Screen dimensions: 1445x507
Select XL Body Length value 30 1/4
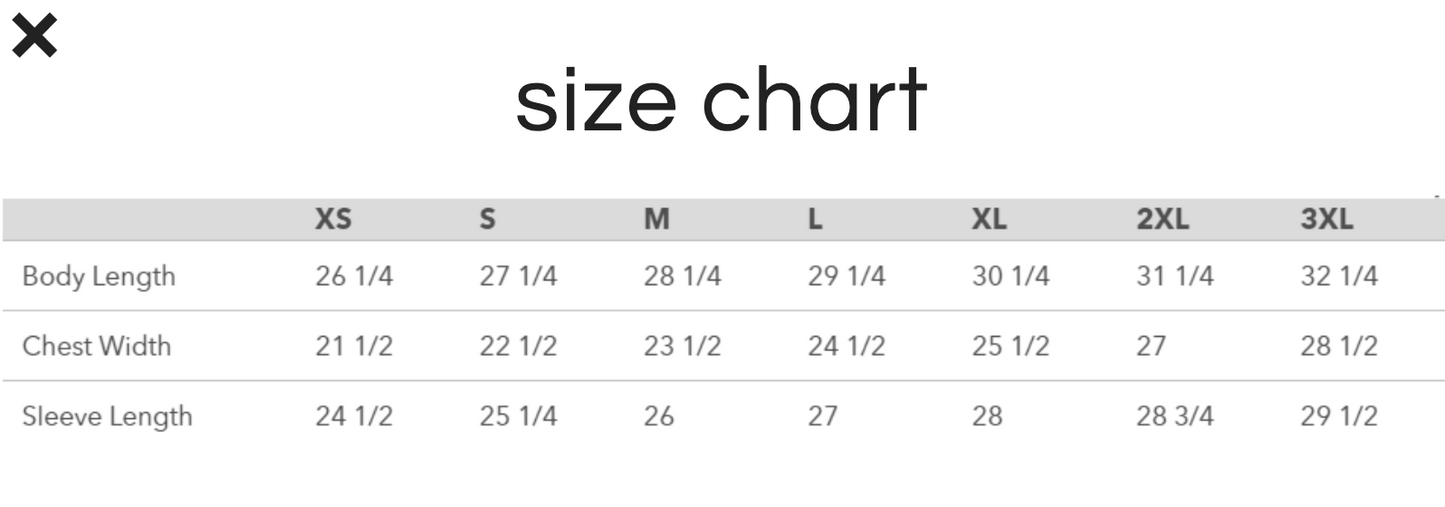[1010, 276]
